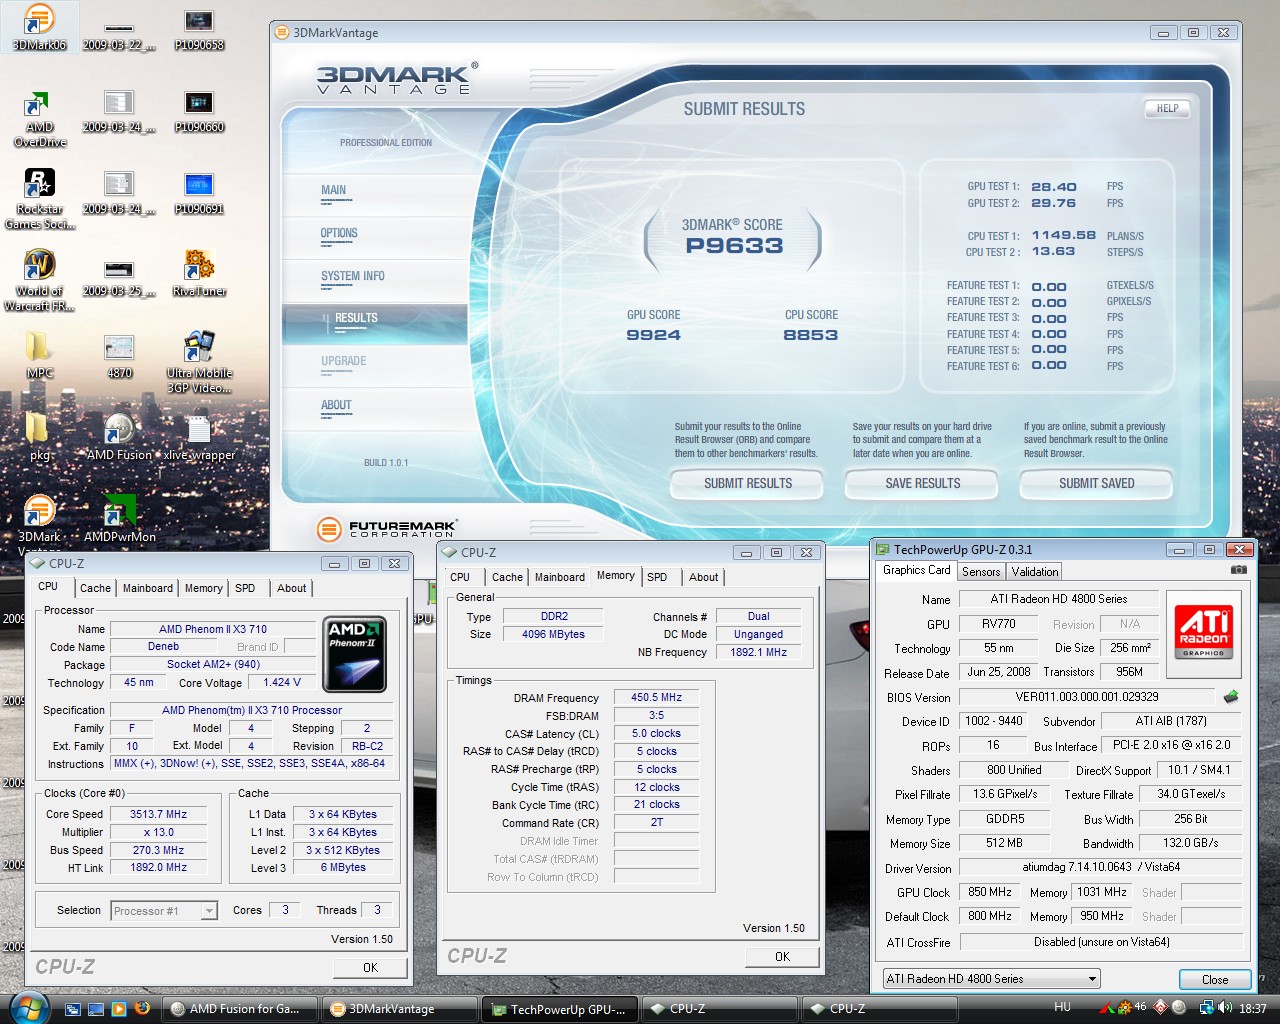Click the AMD Fusion for Gaming taskbar button
Viewport: 1280px width, 1024px height.
pyautogui.click(x=240, y=1009)
